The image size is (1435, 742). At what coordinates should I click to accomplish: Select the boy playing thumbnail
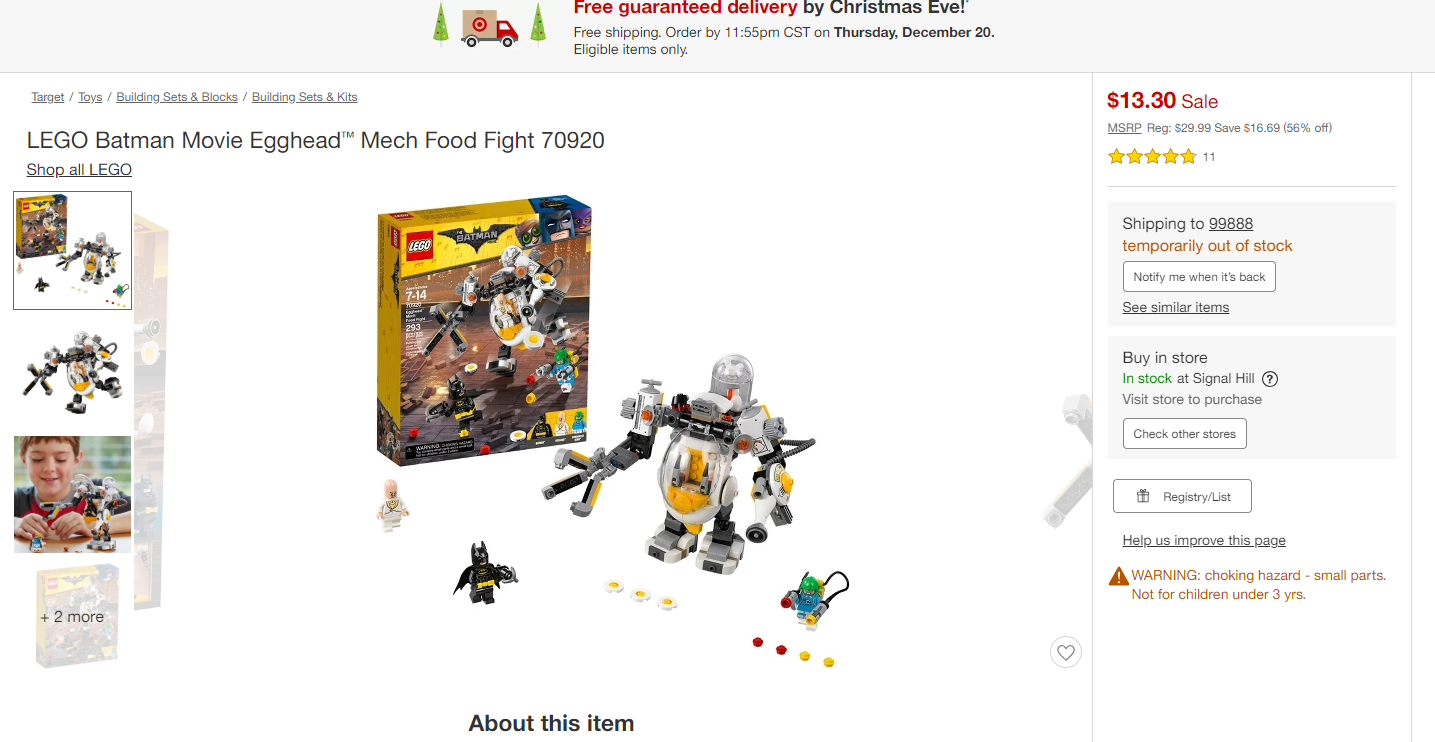[x=72, y=494]
